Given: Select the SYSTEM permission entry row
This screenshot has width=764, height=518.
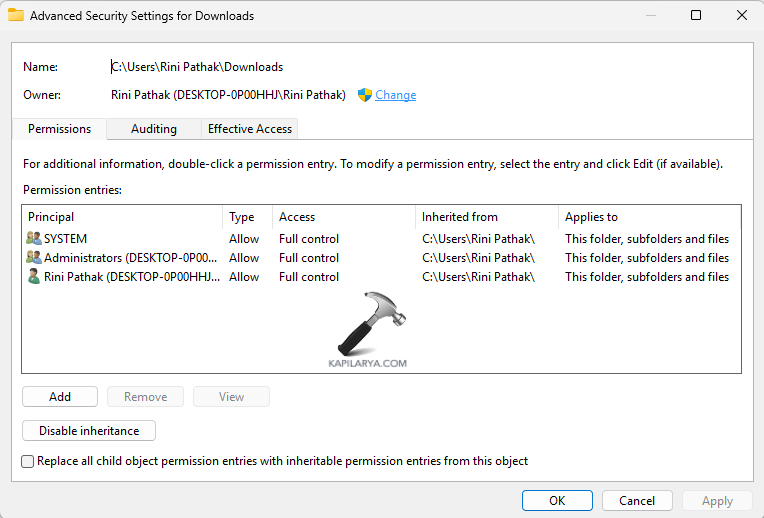Looking at the screenshot, I should [300, 239].
